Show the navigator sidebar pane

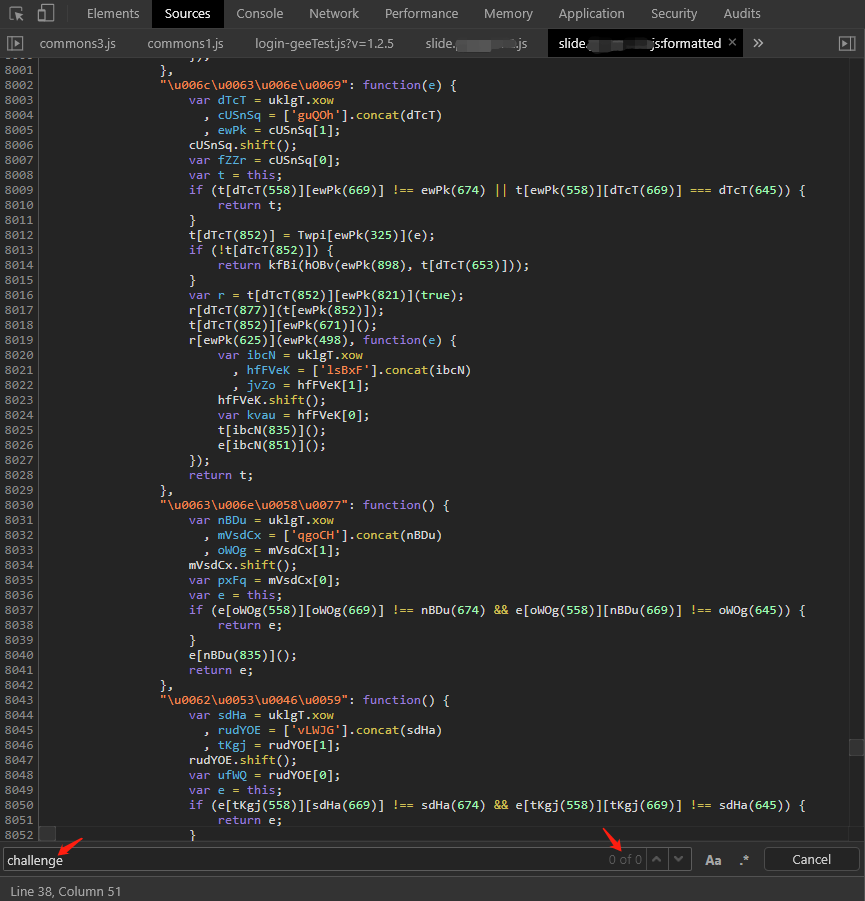(x=15, y=43)
